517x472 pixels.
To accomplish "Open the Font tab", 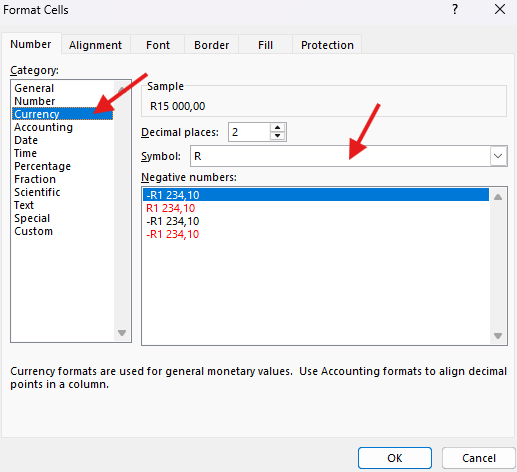I will [158, 45].
